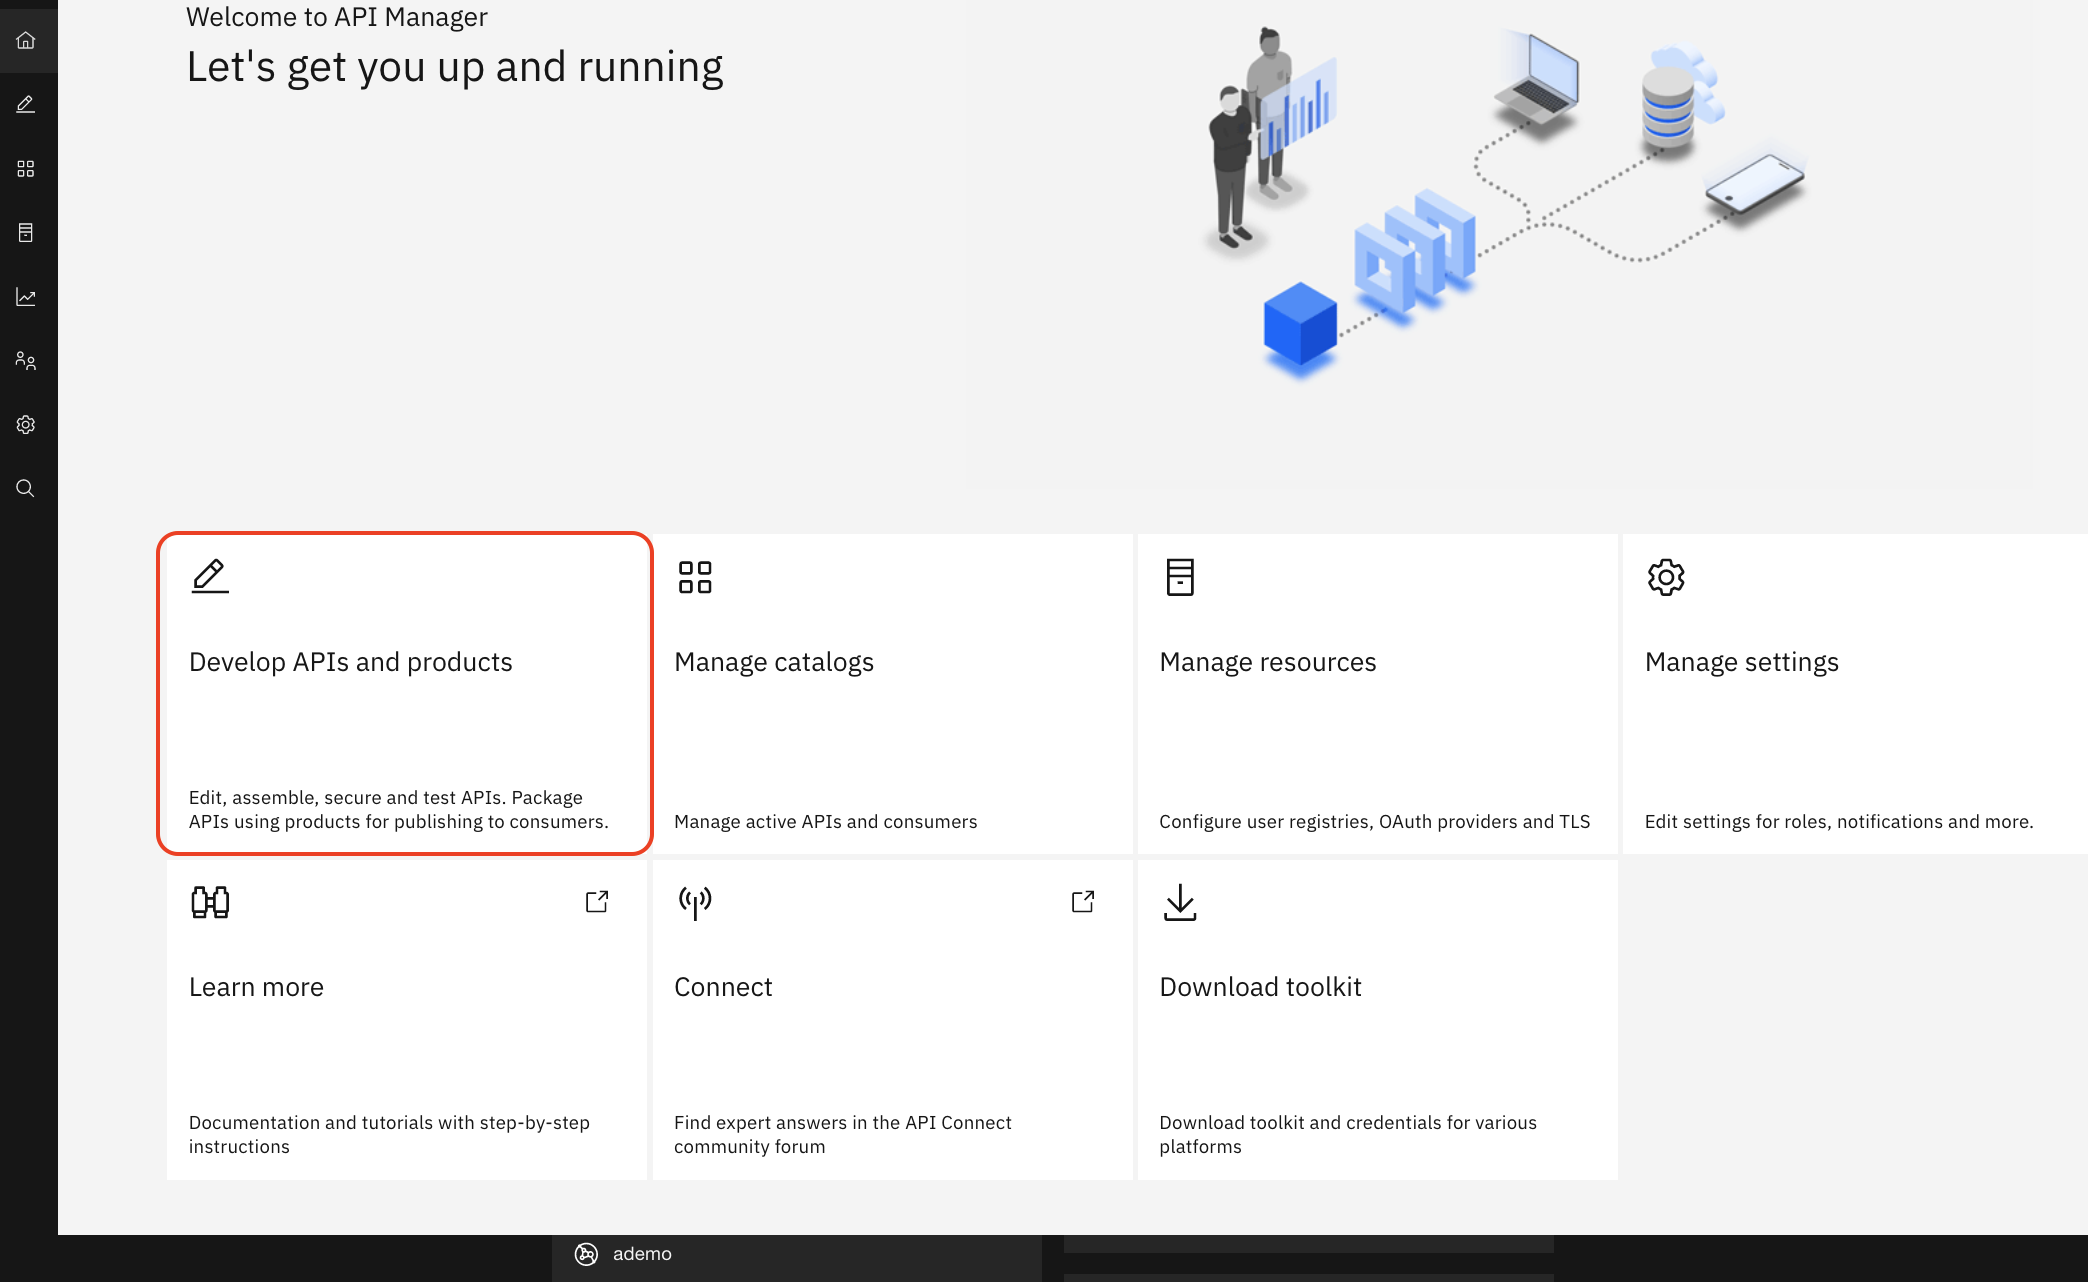
Task: Select the ademo organization at bottom
Action: click(x=641, y=1254)
